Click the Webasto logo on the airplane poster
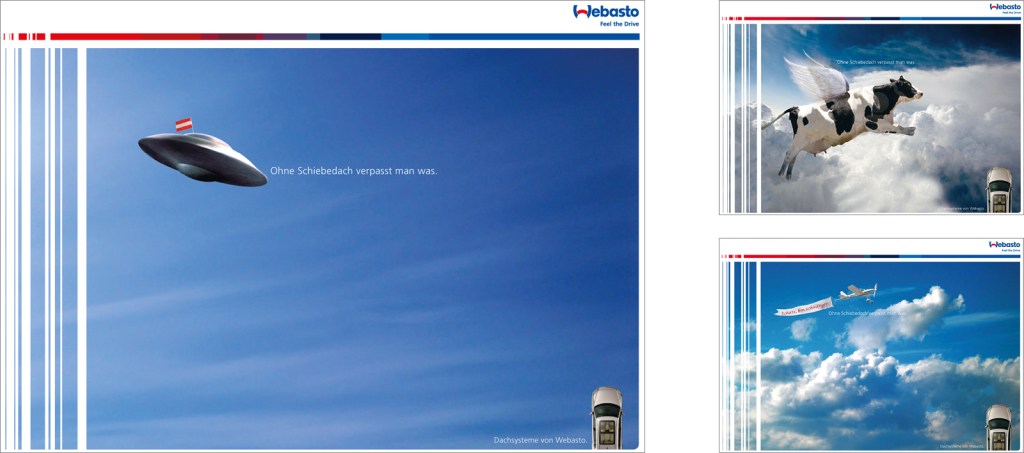This screenshot has height=453, width=1024. tap(1004, 243)
